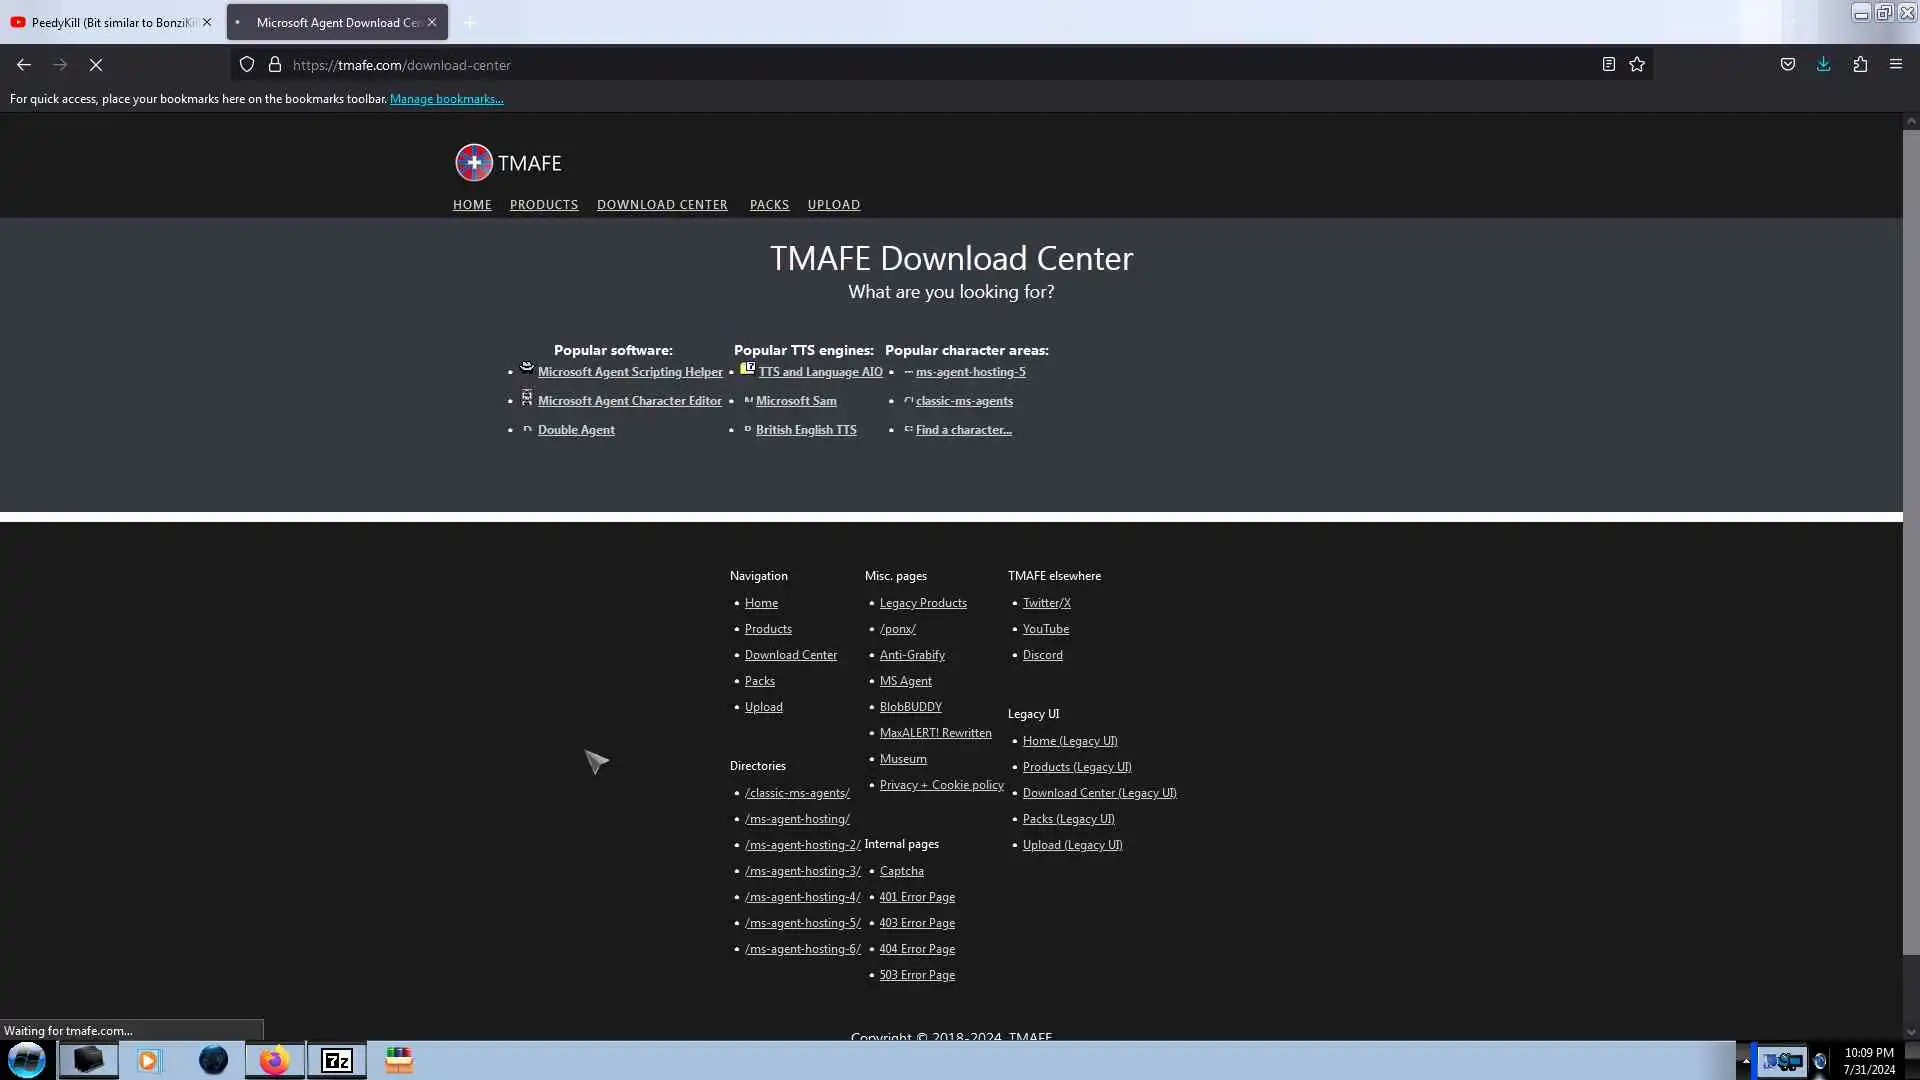Screen dimensions: 1920x1080
Task: Click the tracking protection shield icon
Action: 247,65
